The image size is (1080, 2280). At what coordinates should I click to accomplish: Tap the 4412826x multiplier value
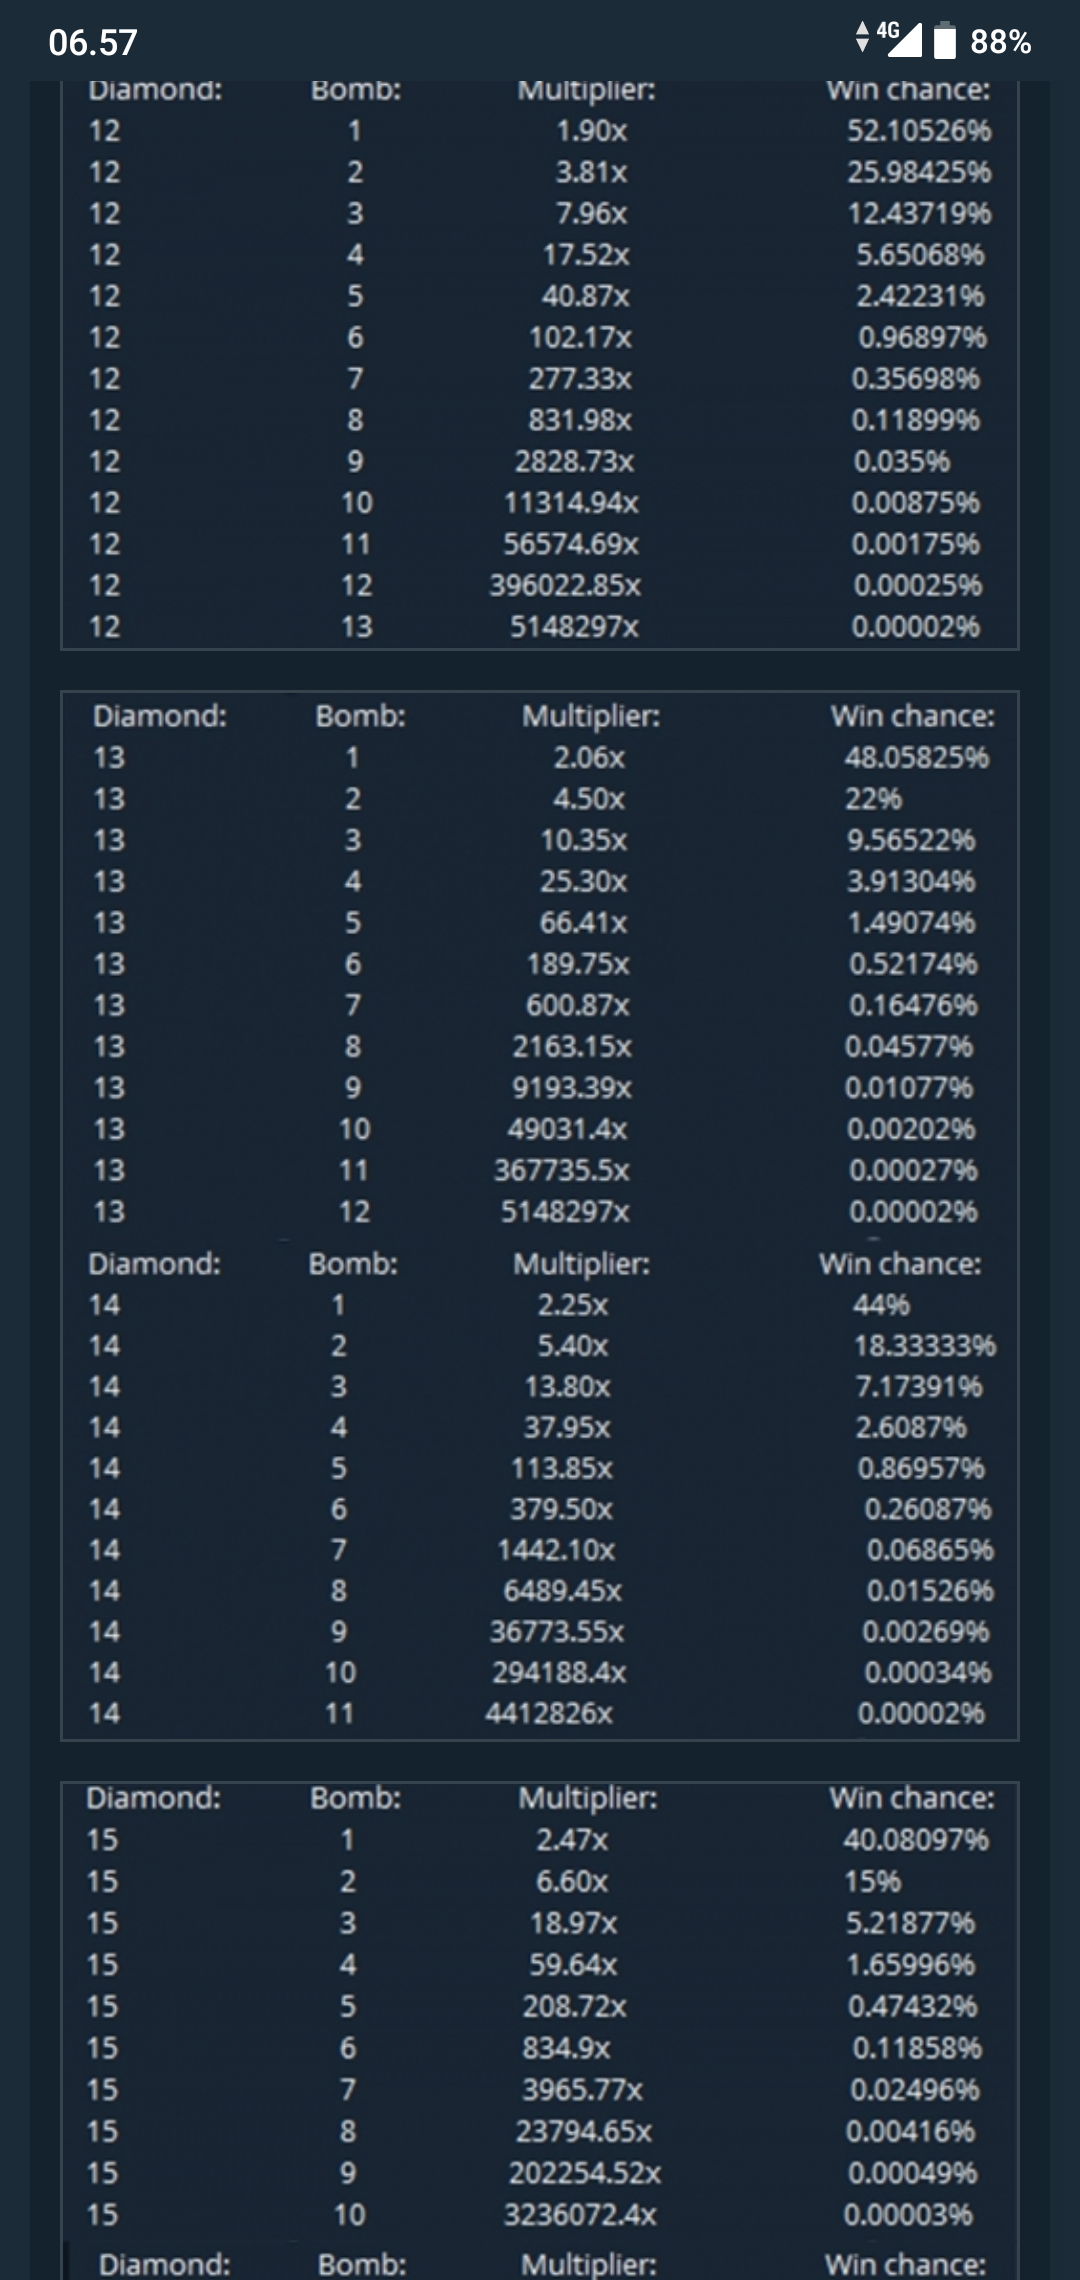548,1713
